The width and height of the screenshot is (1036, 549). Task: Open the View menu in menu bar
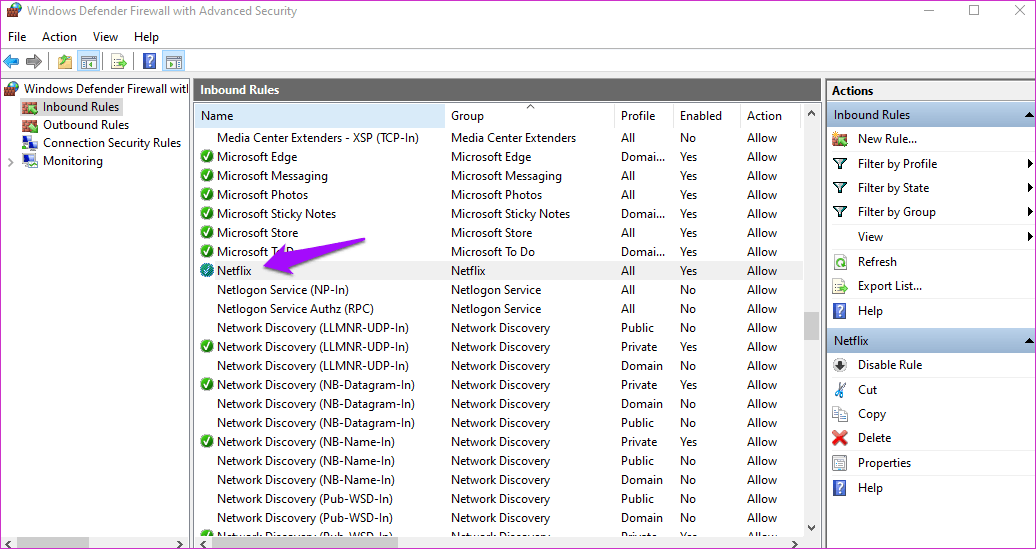tap(105, 37)
